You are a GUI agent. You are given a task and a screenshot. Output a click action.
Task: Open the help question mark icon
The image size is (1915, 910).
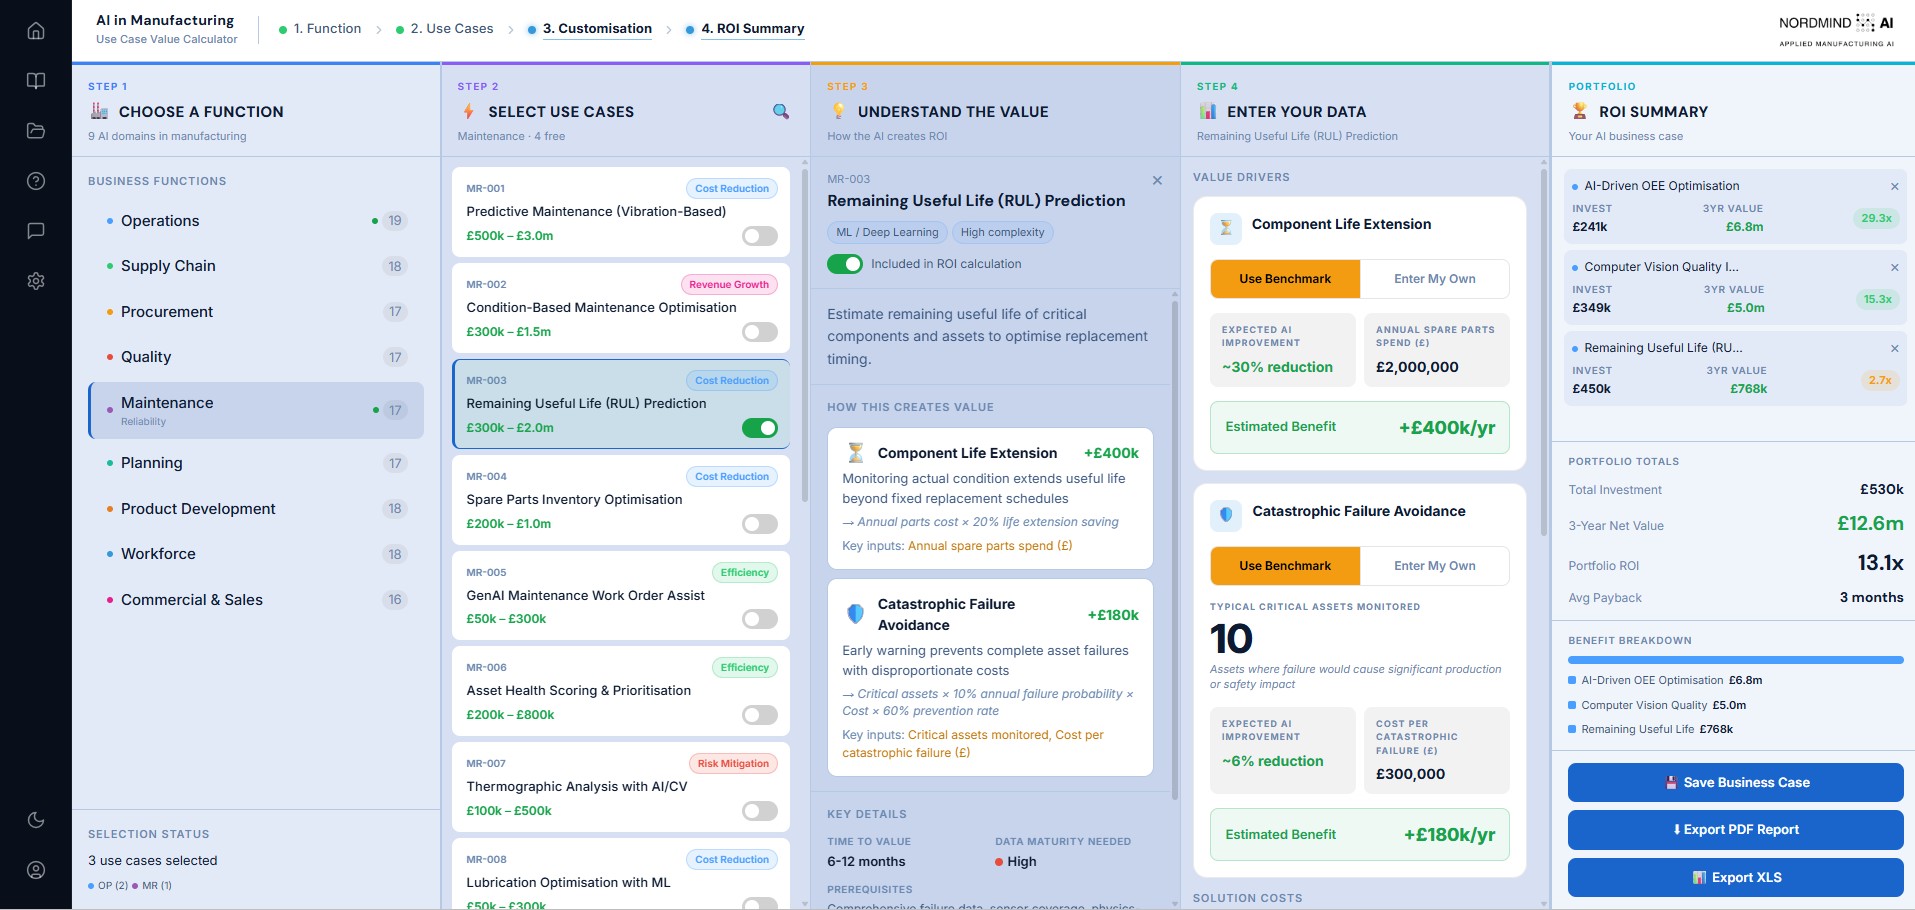point(36,181)
